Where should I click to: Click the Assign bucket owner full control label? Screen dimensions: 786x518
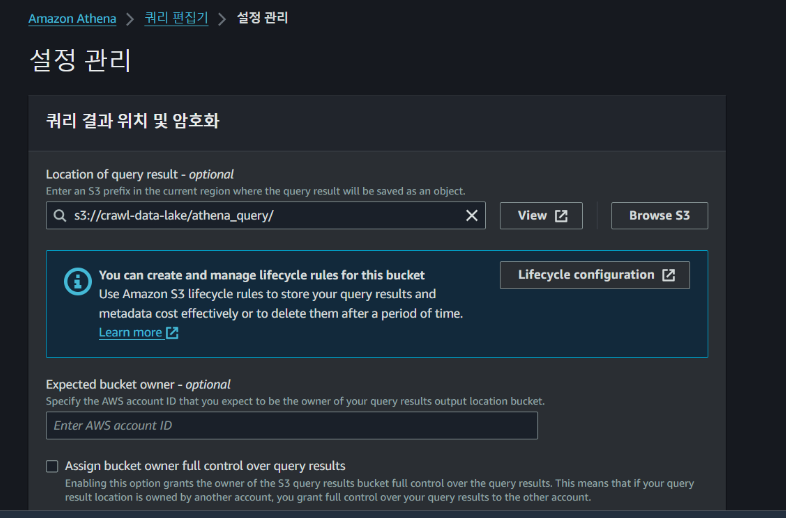click(205, 466)
